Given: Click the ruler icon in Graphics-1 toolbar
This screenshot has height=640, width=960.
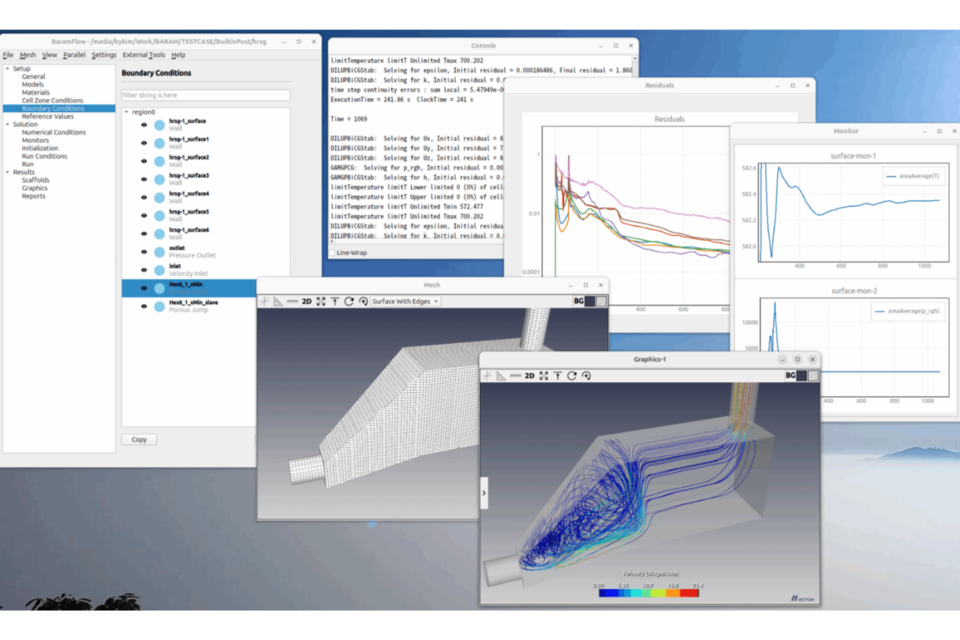Looking at the screenshot, I should point(502,376).
